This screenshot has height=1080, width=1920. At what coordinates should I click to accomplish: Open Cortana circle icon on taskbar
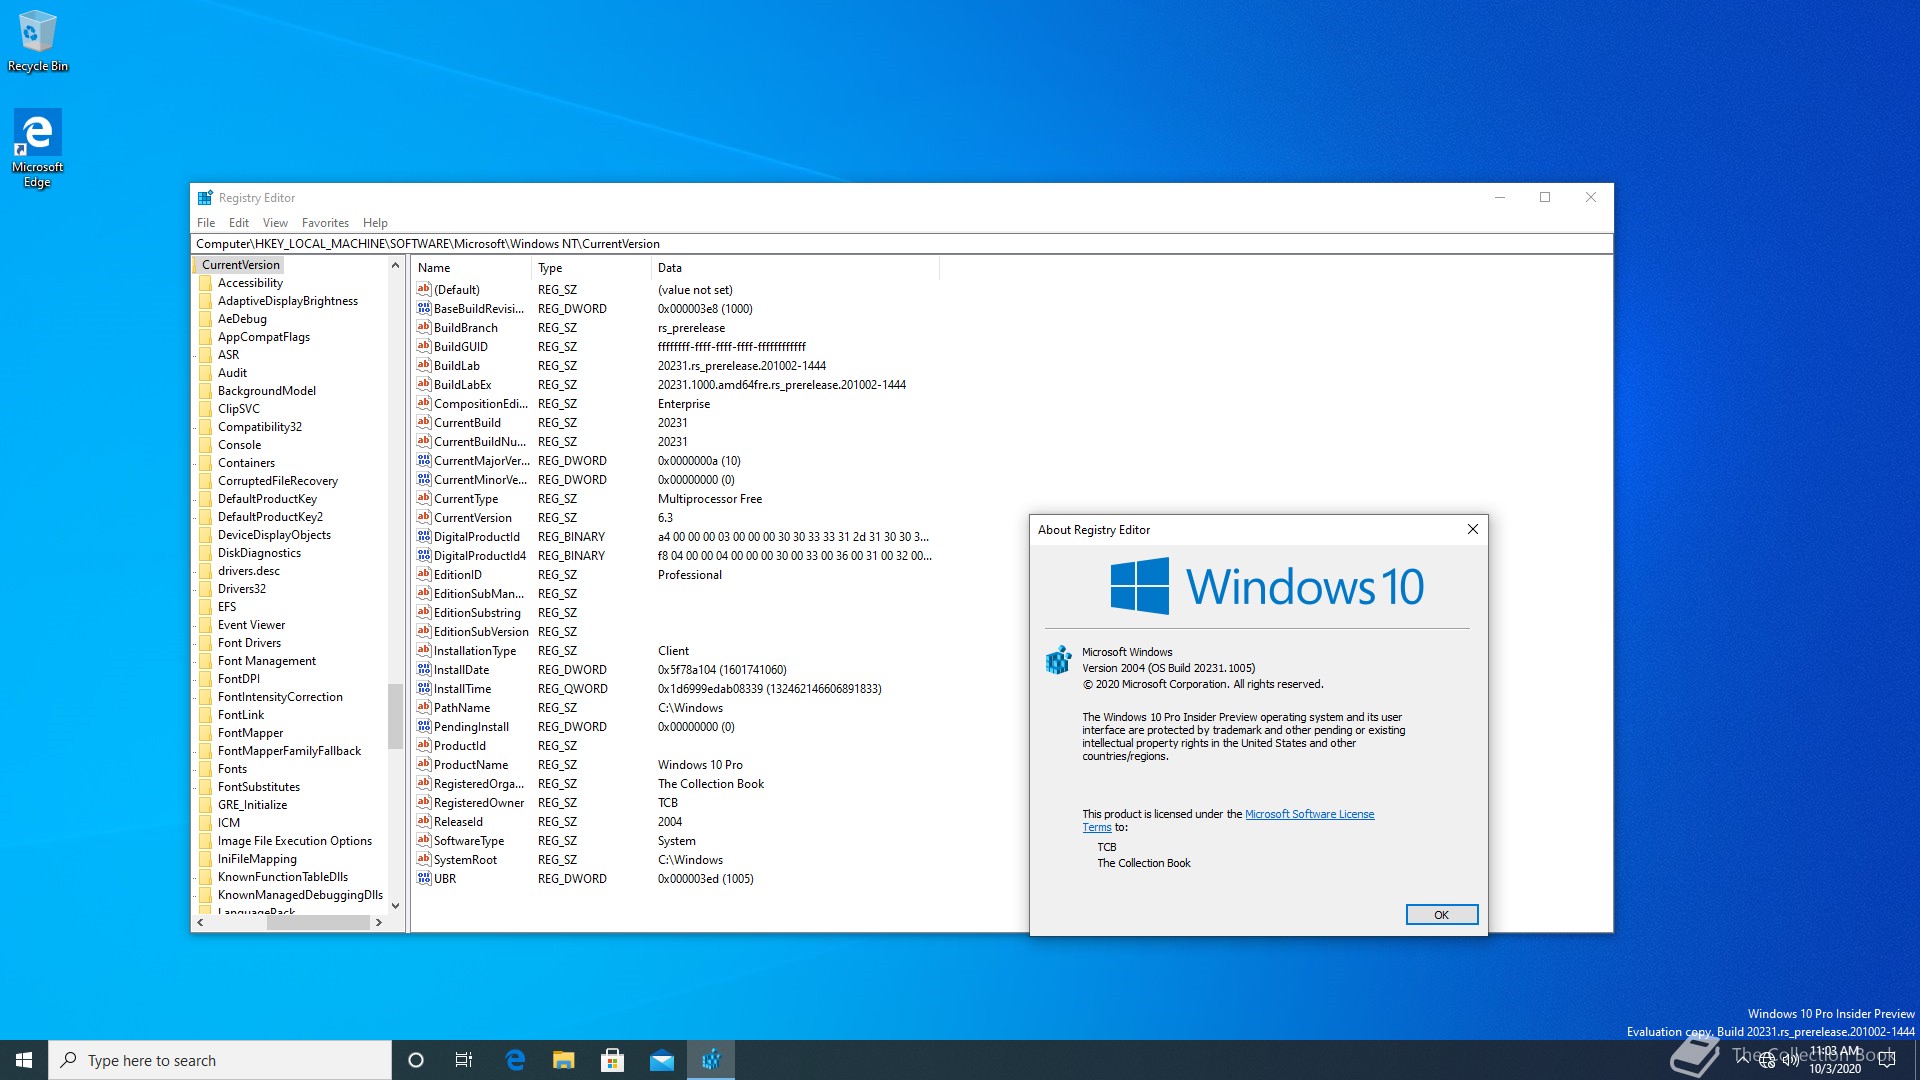click(416, 1060)
